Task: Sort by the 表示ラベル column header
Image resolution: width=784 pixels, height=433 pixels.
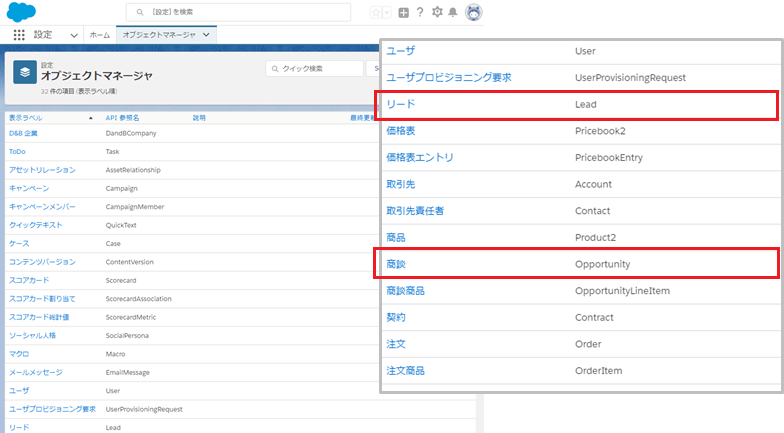Action: coord(26,118)
